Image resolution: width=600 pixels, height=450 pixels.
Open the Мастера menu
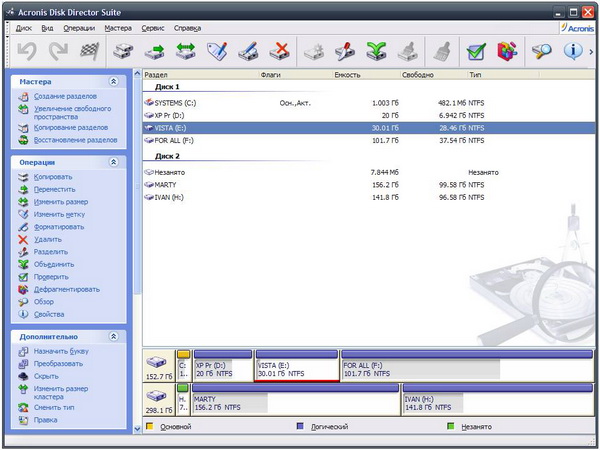[118, 28]
